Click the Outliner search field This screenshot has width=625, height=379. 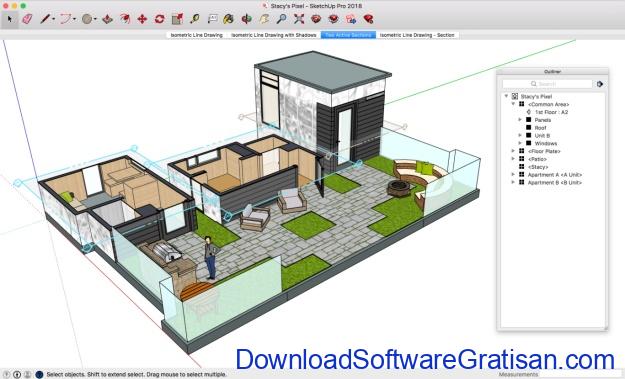[x=547, y=84]
